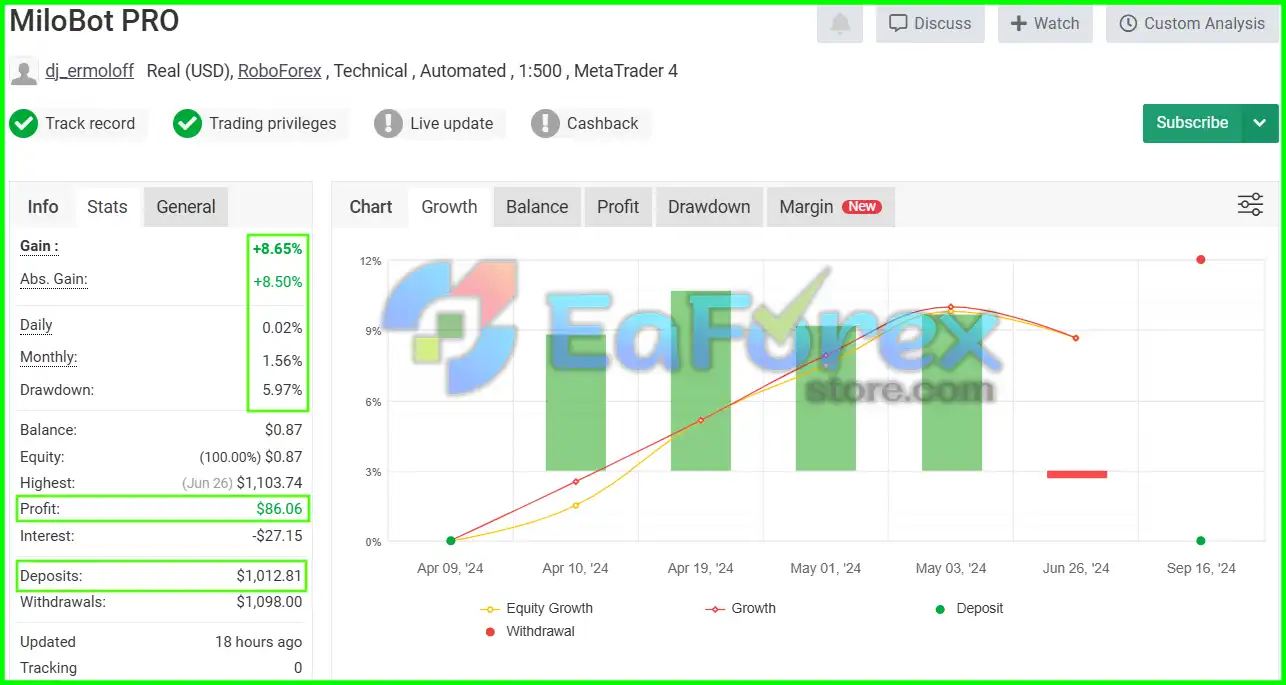Open the Discuss button
This screenshot has width=1286, height=685.
[x=930, y=24]
